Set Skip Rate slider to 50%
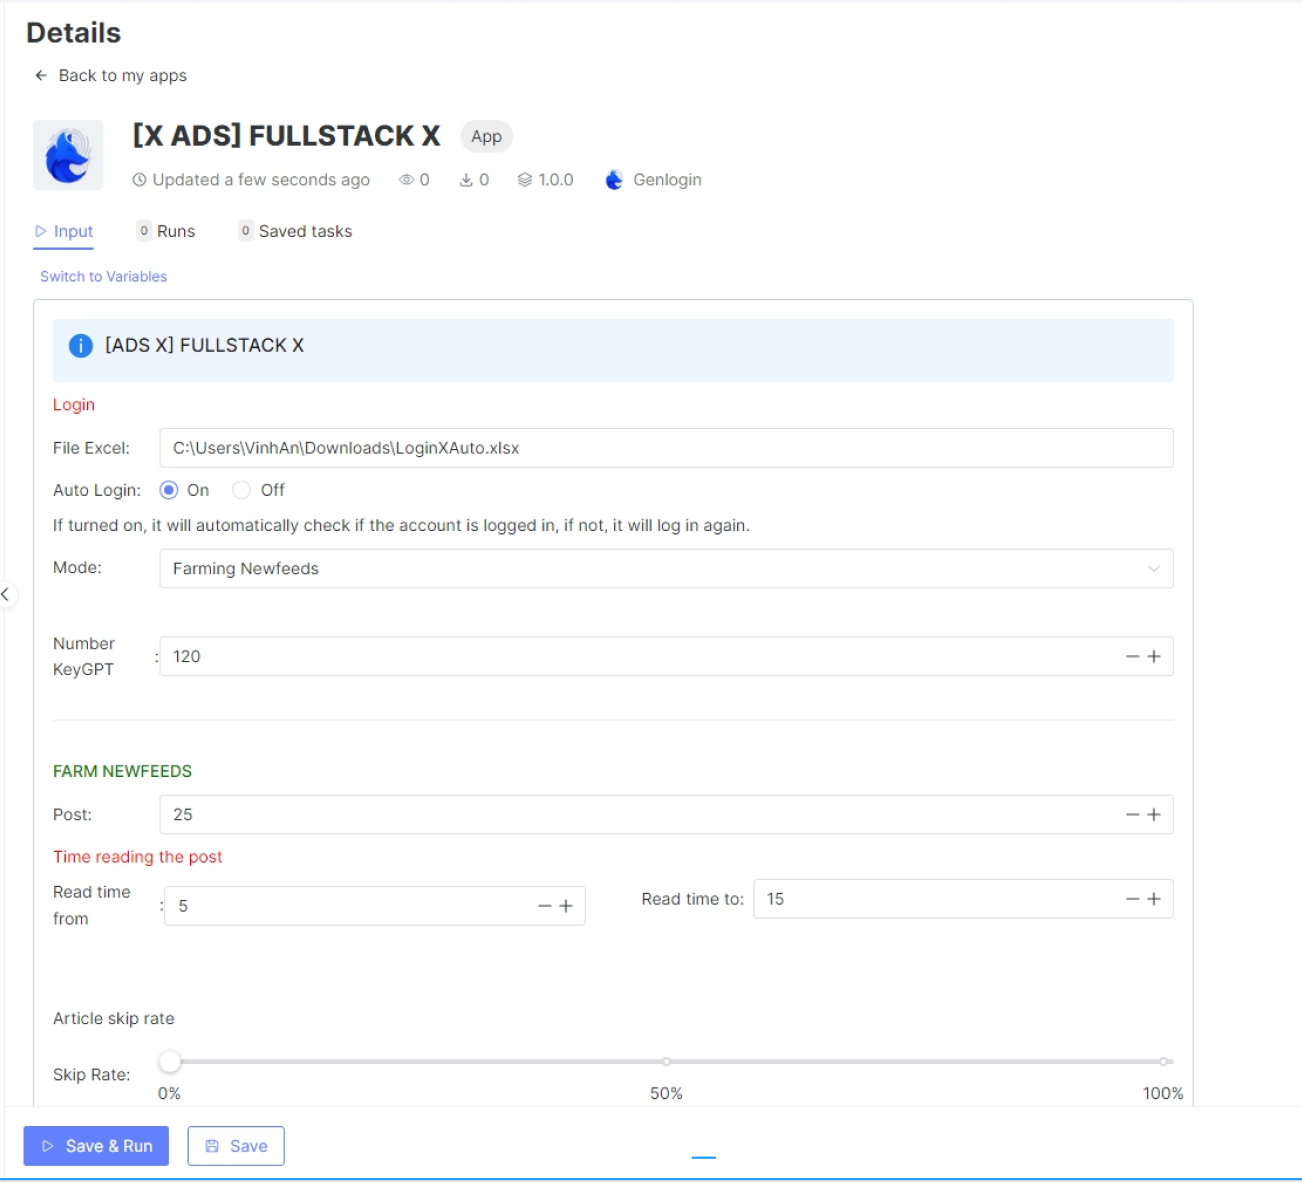Screen dimensions: 1302x1182 point(668,1059)
